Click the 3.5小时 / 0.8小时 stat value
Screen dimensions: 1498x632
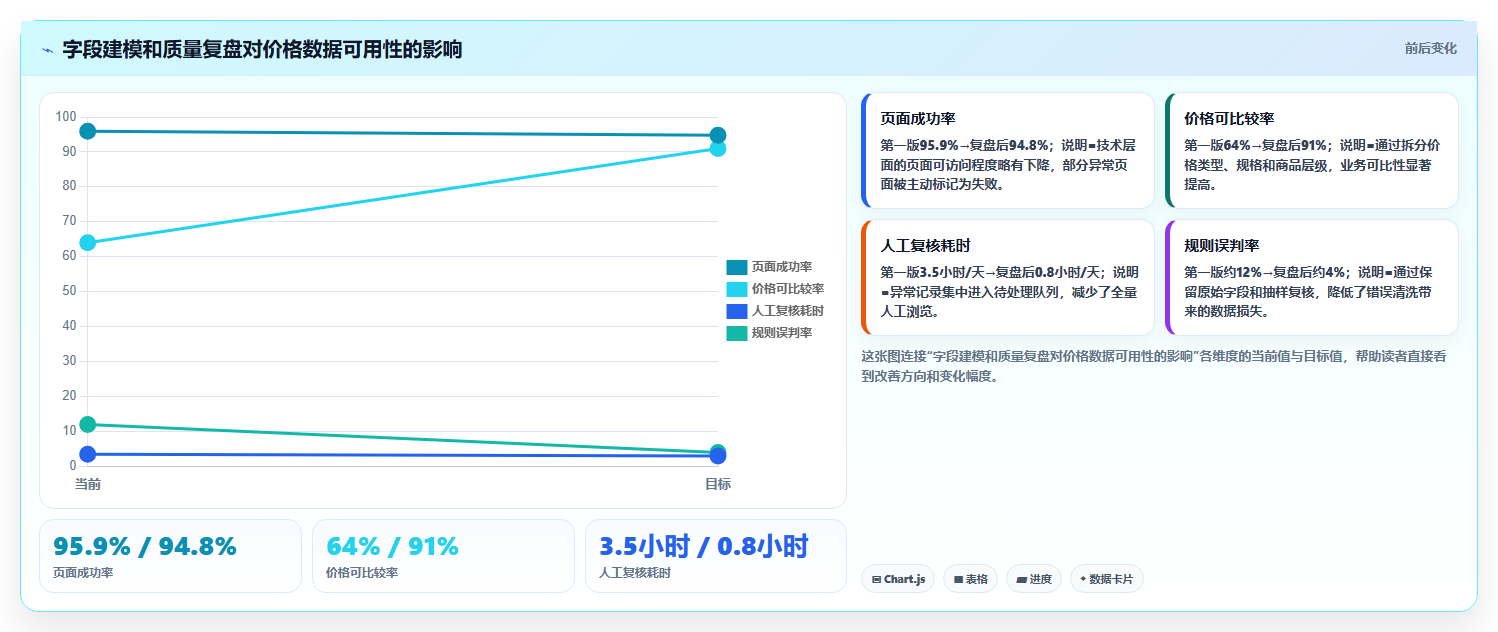[704, 547]
